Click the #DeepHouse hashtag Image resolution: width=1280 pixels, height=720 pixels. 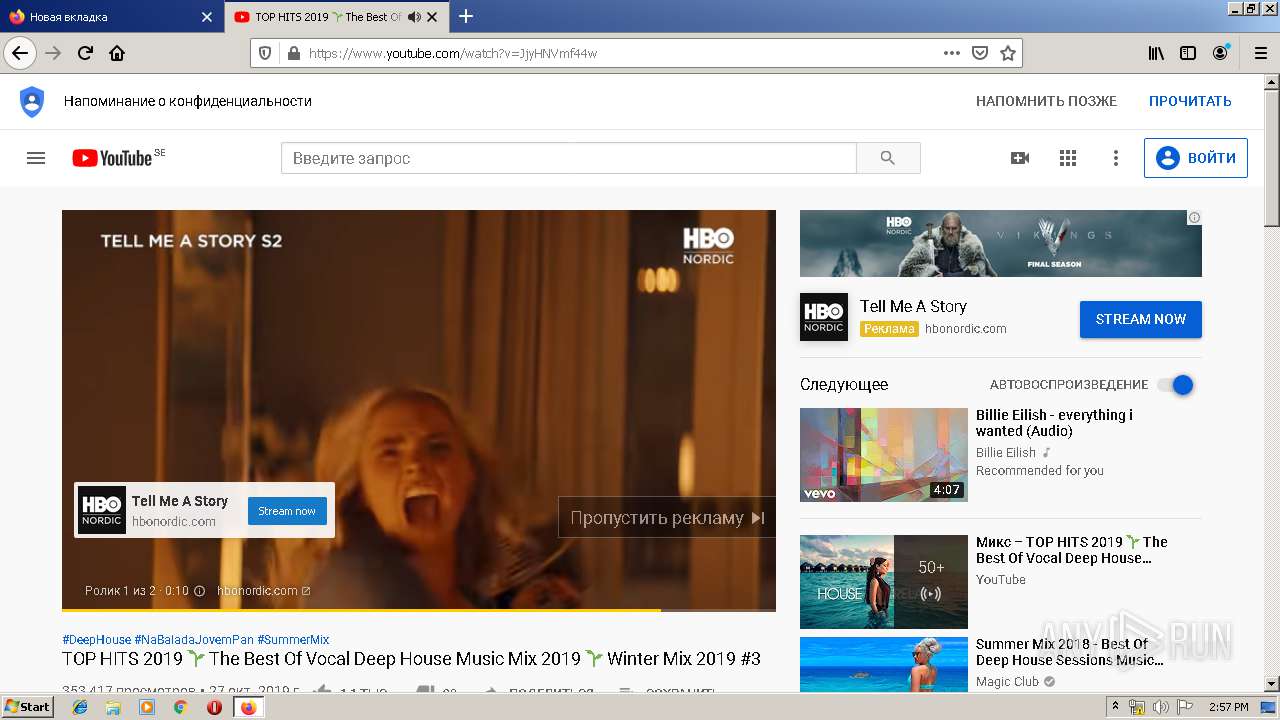96,640
